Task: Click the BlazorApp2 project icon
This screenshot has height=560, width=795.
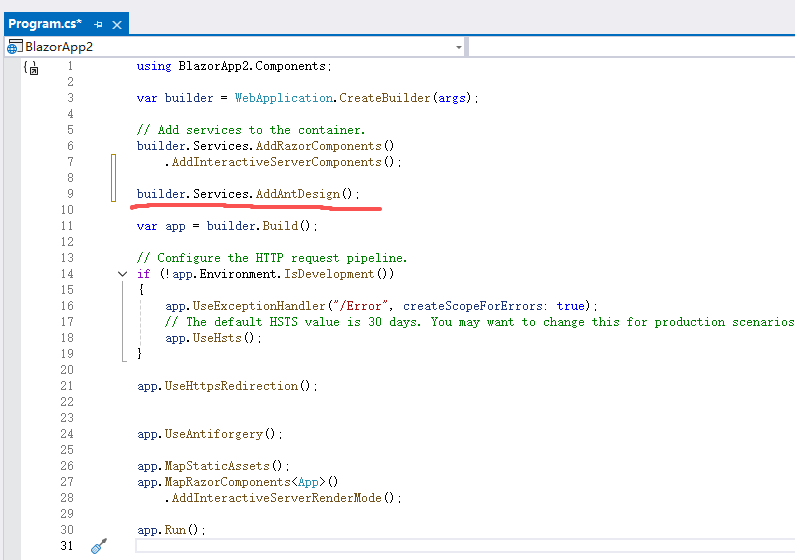Action: click(x=14, y=47)
